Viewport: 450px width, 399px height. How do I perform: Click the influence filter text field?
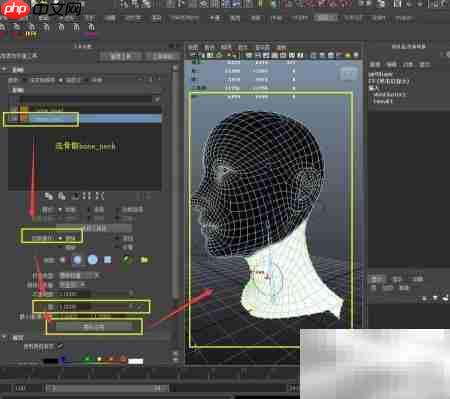[86, 99]
